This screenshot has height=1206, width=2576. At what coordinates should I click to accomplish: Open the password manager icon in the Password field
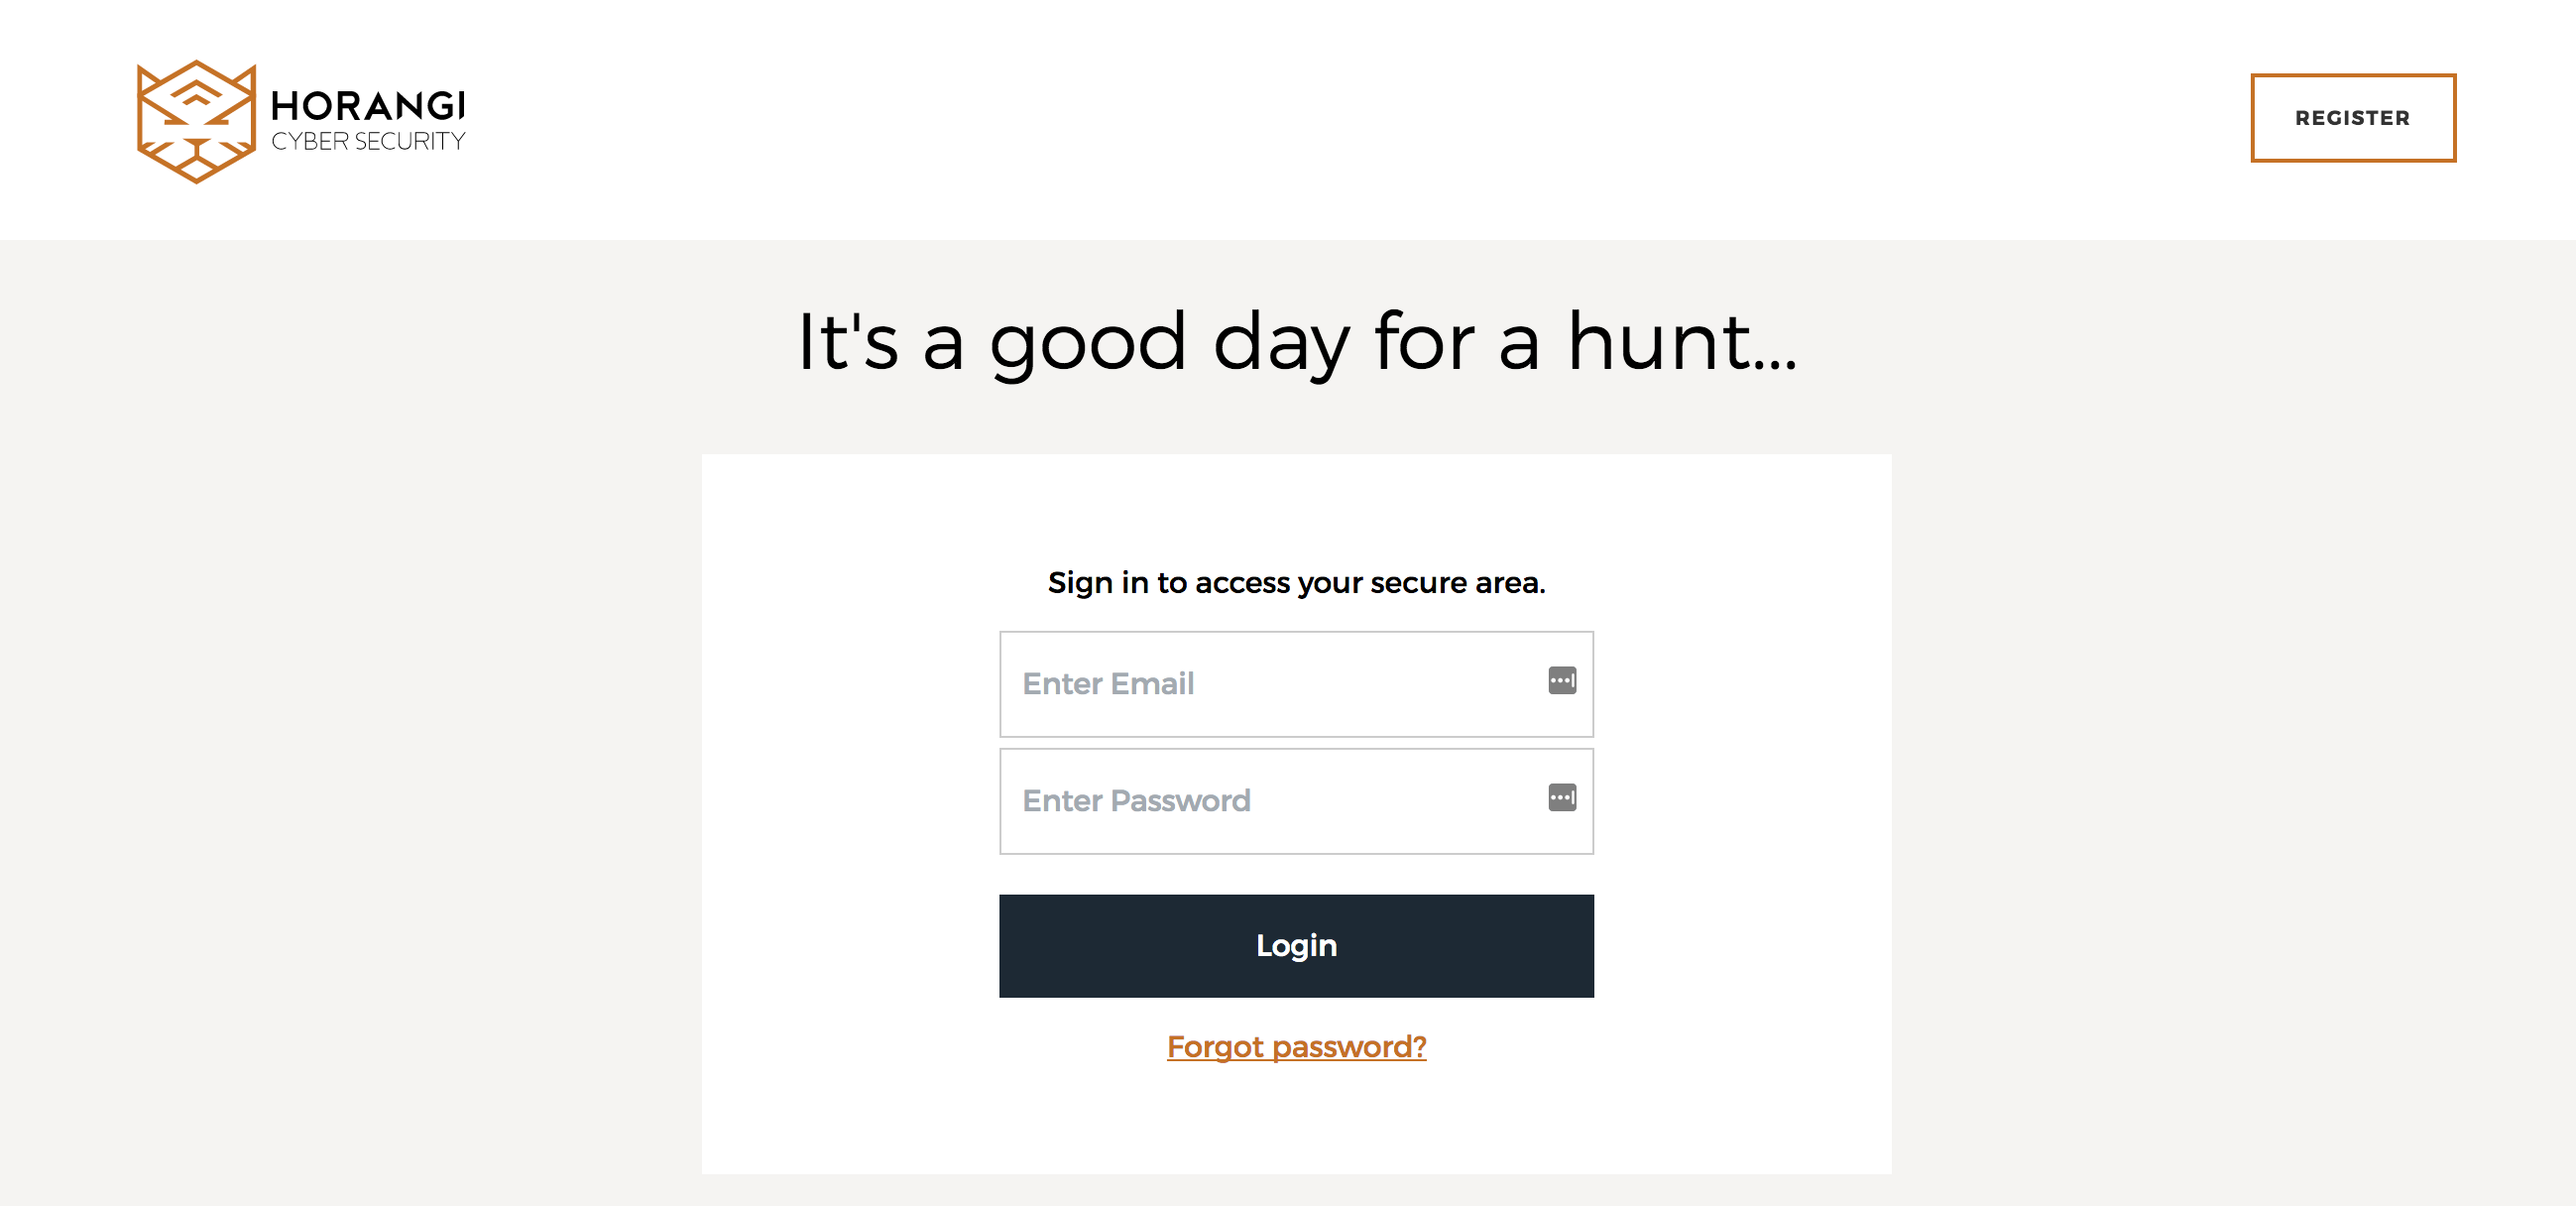click(1562, 797)
